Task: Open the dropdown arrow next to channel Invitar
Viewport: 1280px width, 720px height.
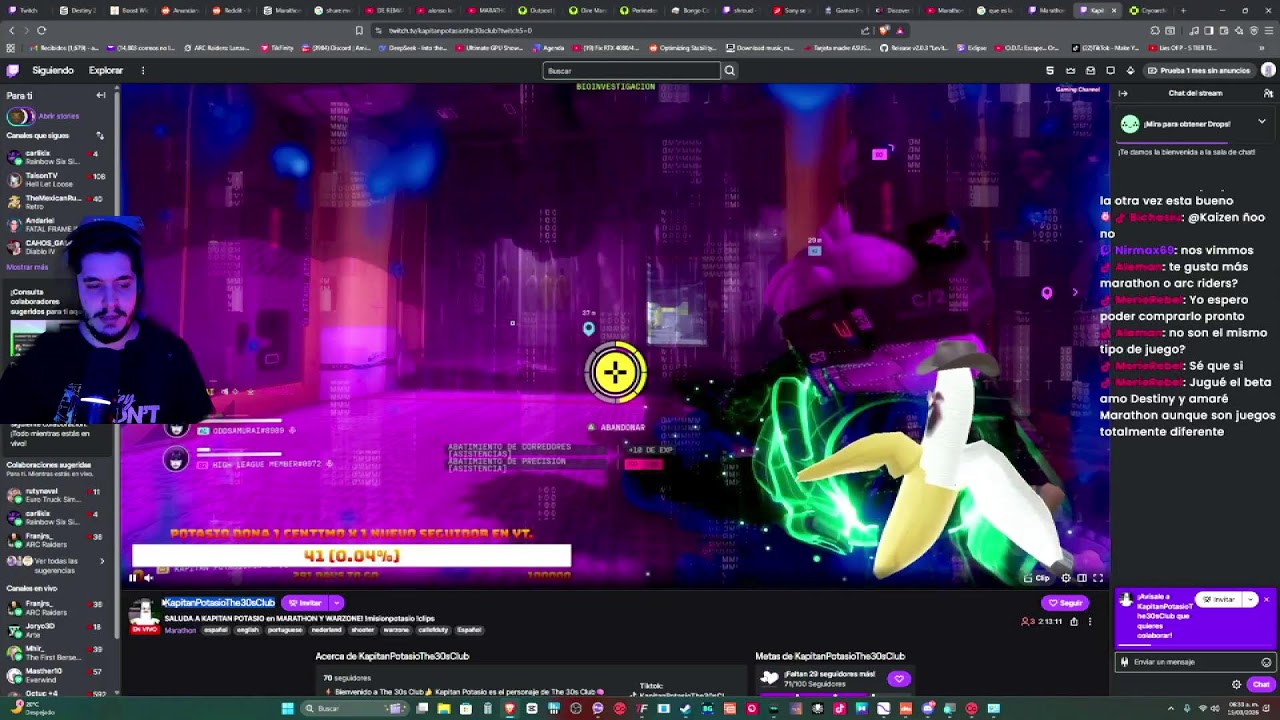Action: coord(337,603)
